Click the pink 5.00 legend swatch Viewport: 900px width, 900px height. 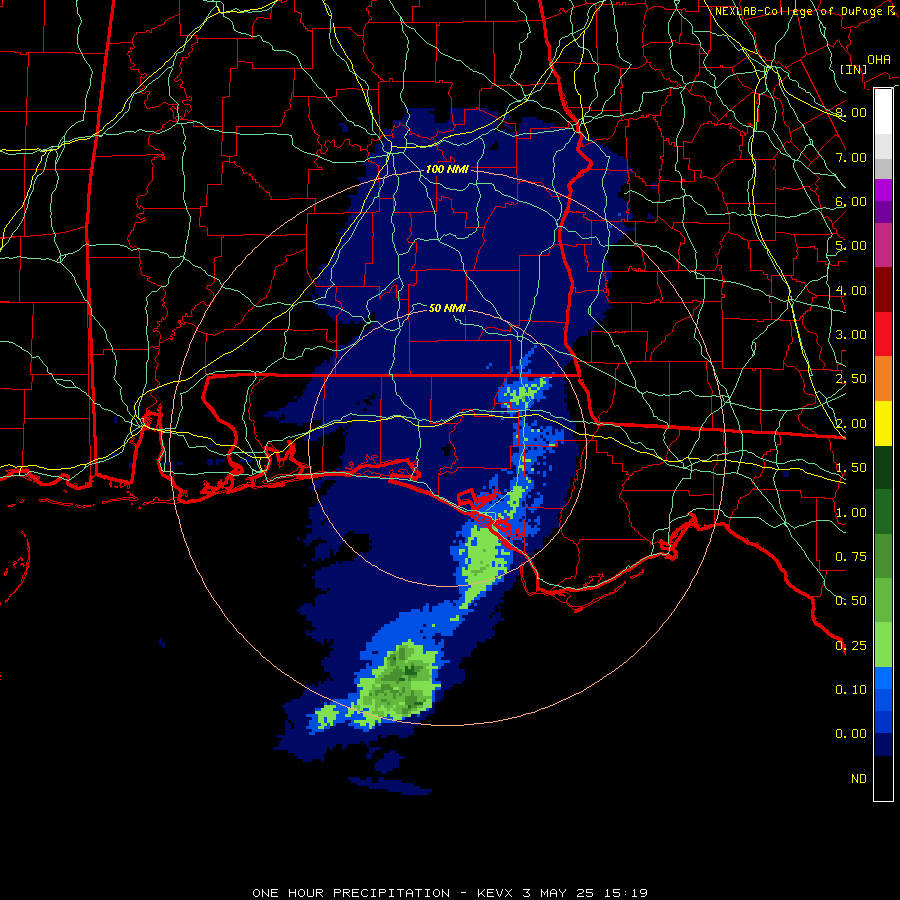coord(883,245)
